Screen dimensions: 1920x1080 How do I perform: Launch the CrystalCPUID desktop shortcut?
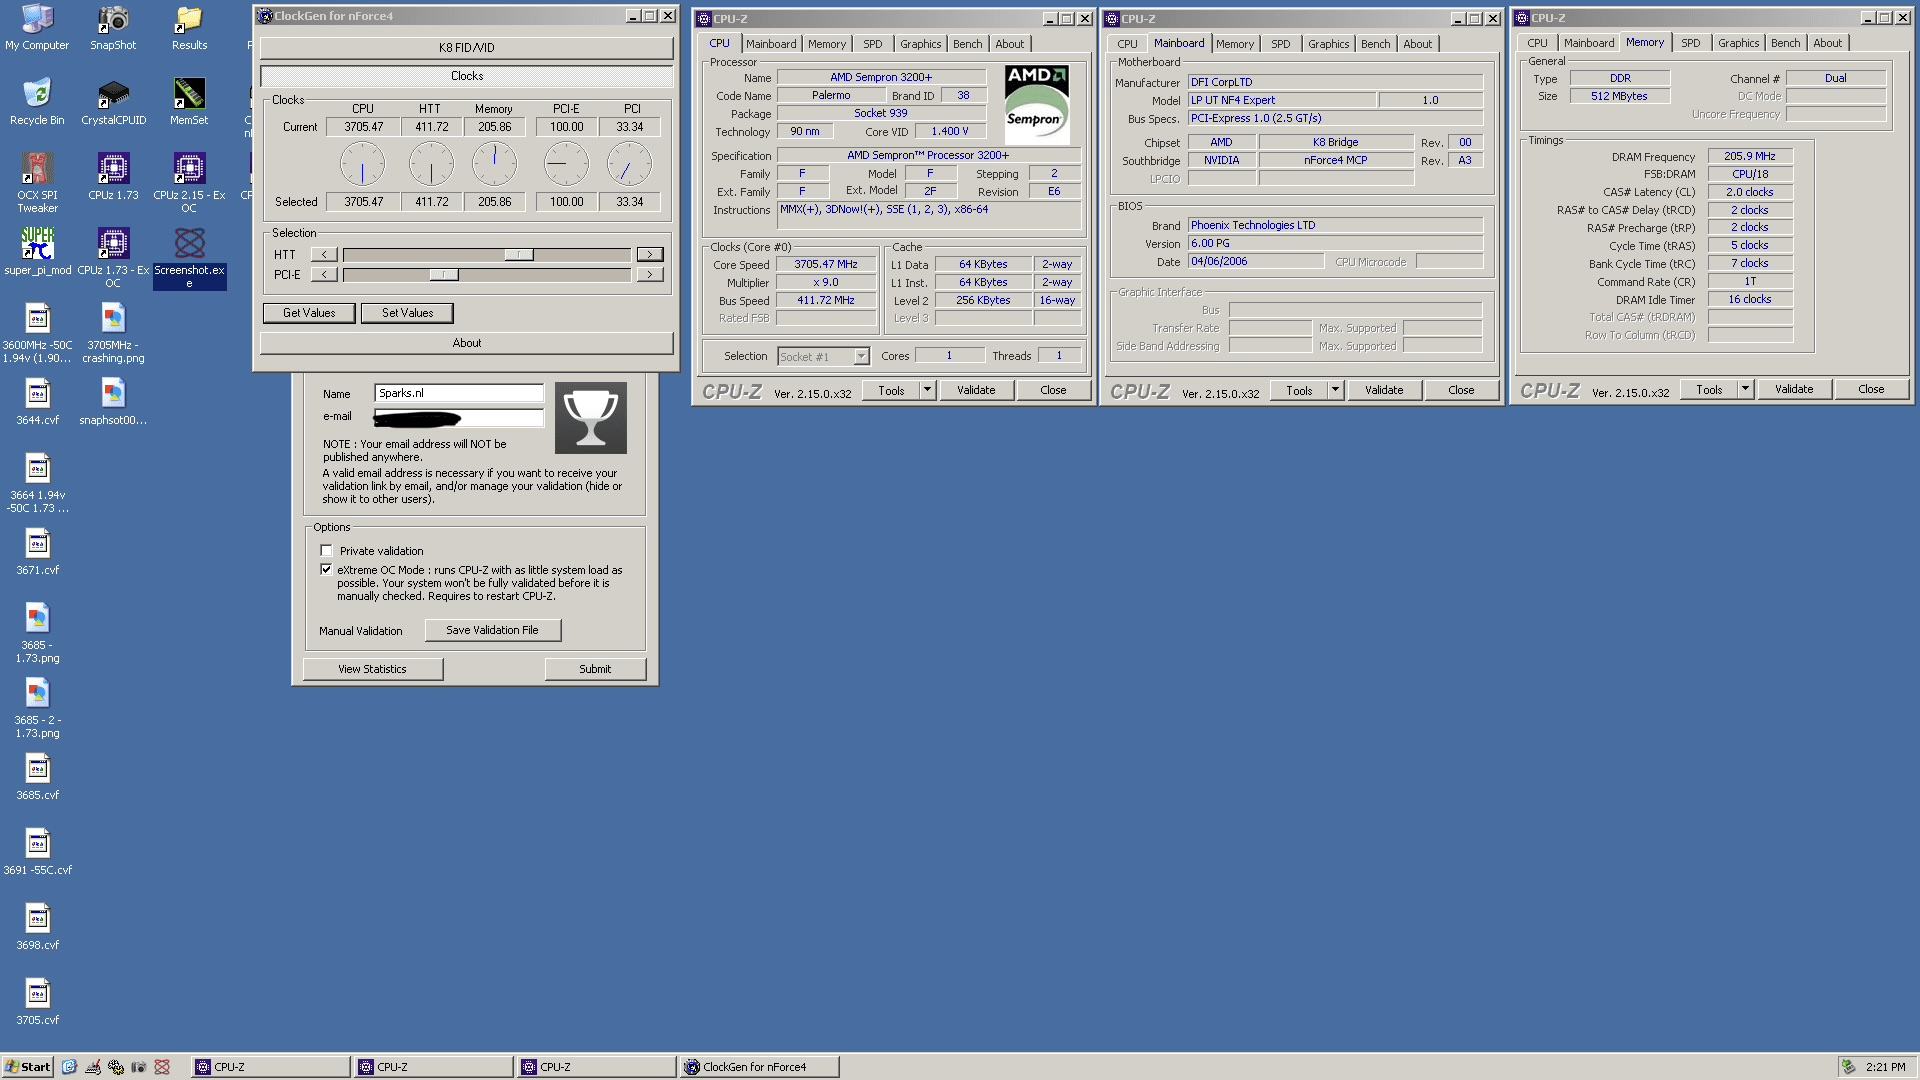[113, 102]
